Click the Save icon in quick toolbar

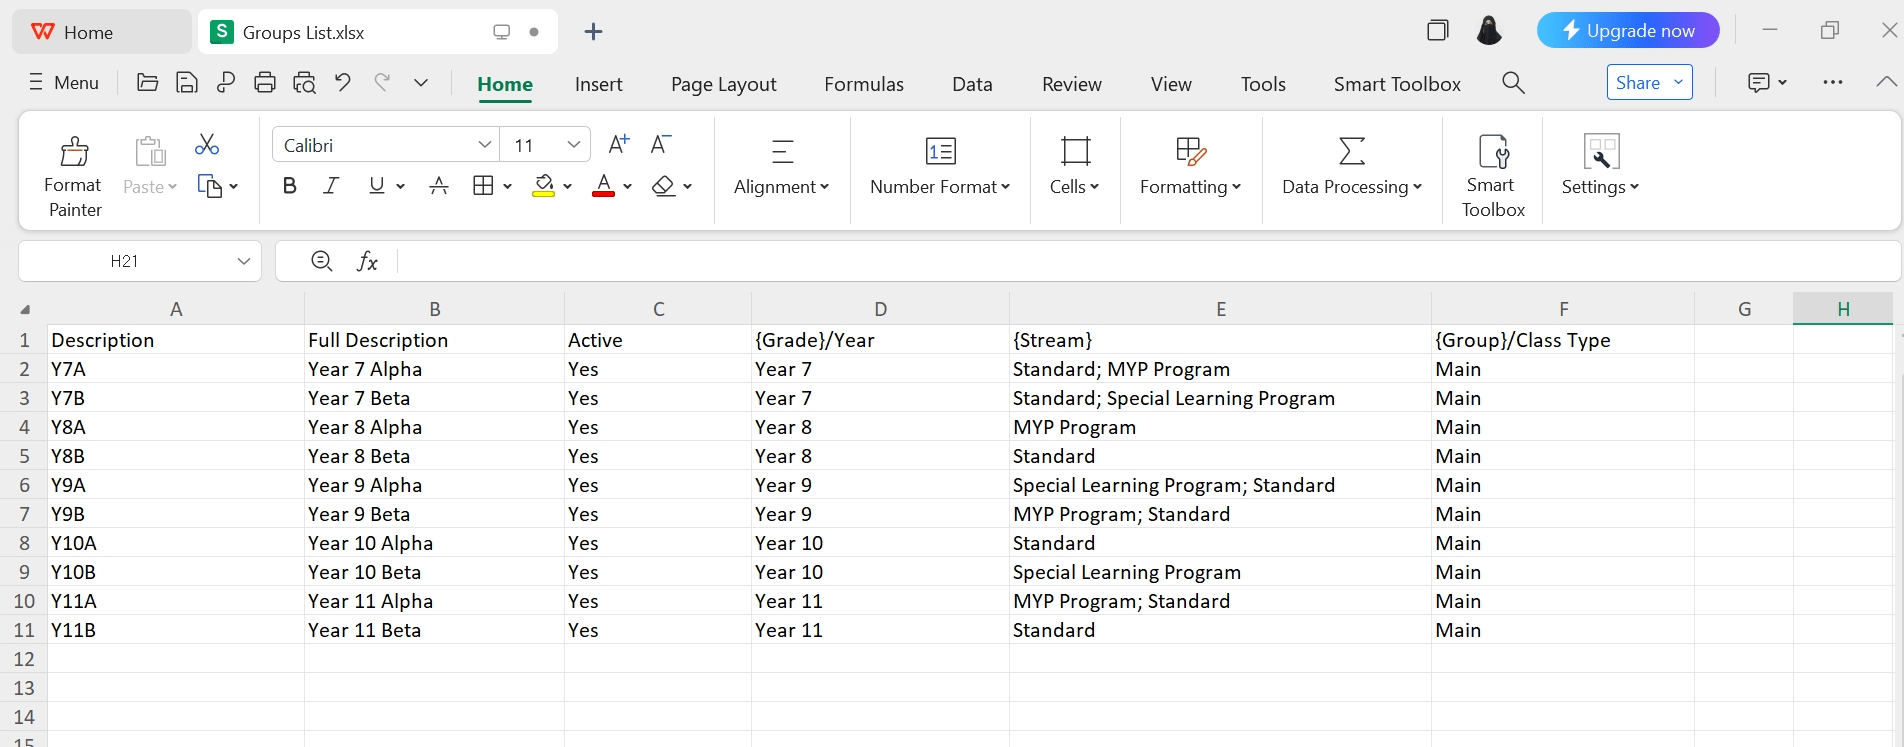(x=187, y=83)
